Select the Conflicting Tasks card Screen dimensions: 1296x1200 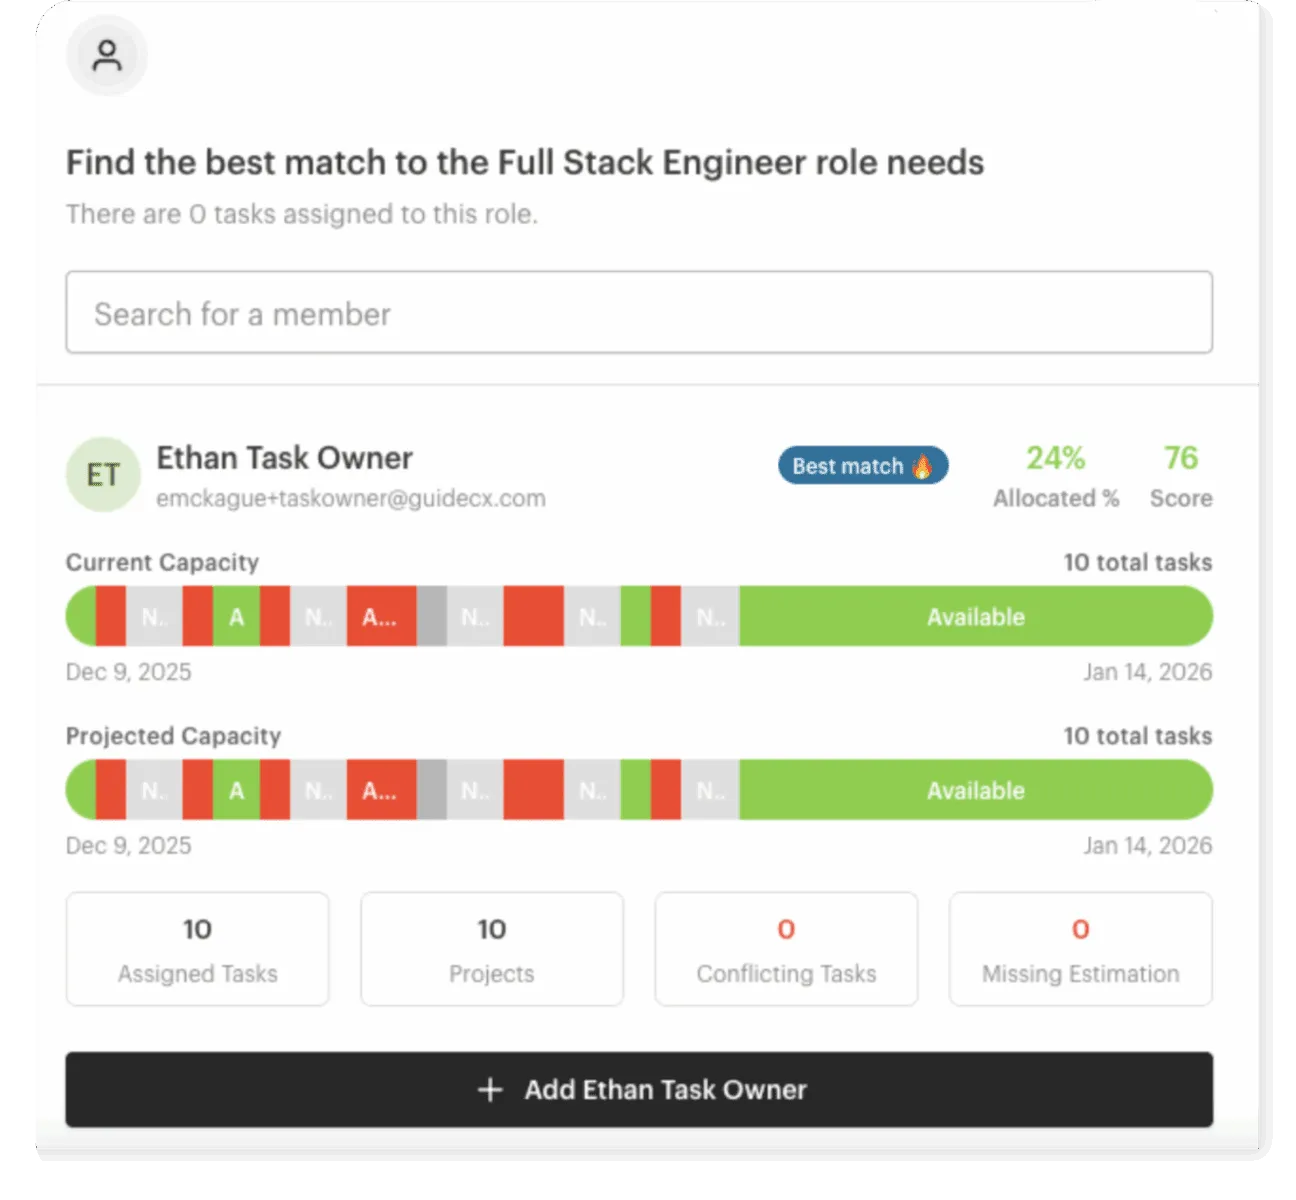coord(786,949)
